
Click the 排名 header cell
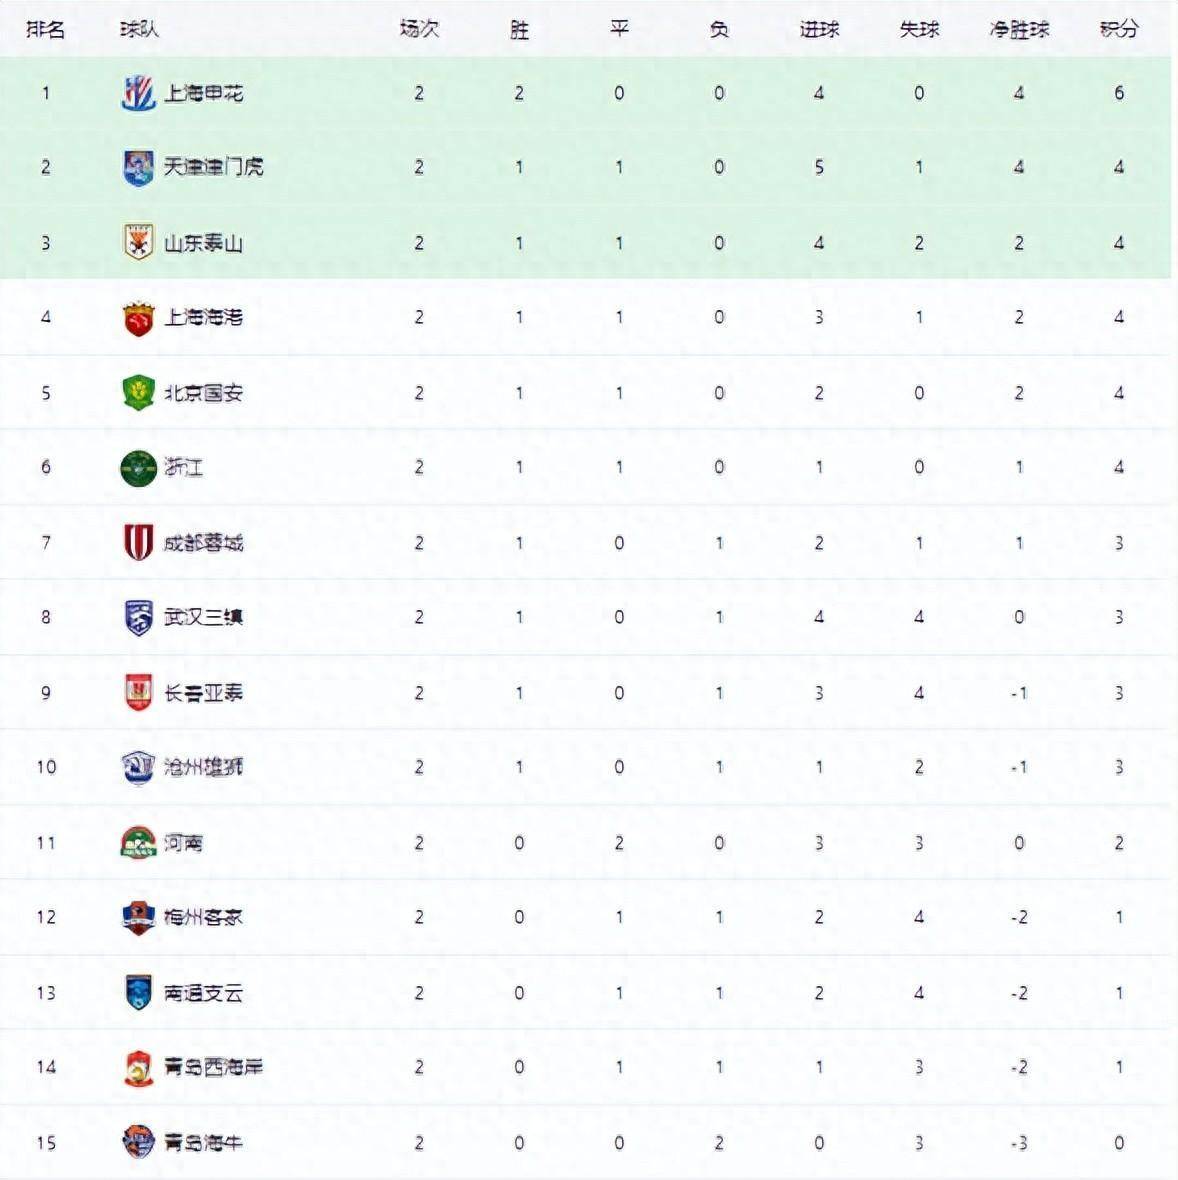click(x=46, y=29)
